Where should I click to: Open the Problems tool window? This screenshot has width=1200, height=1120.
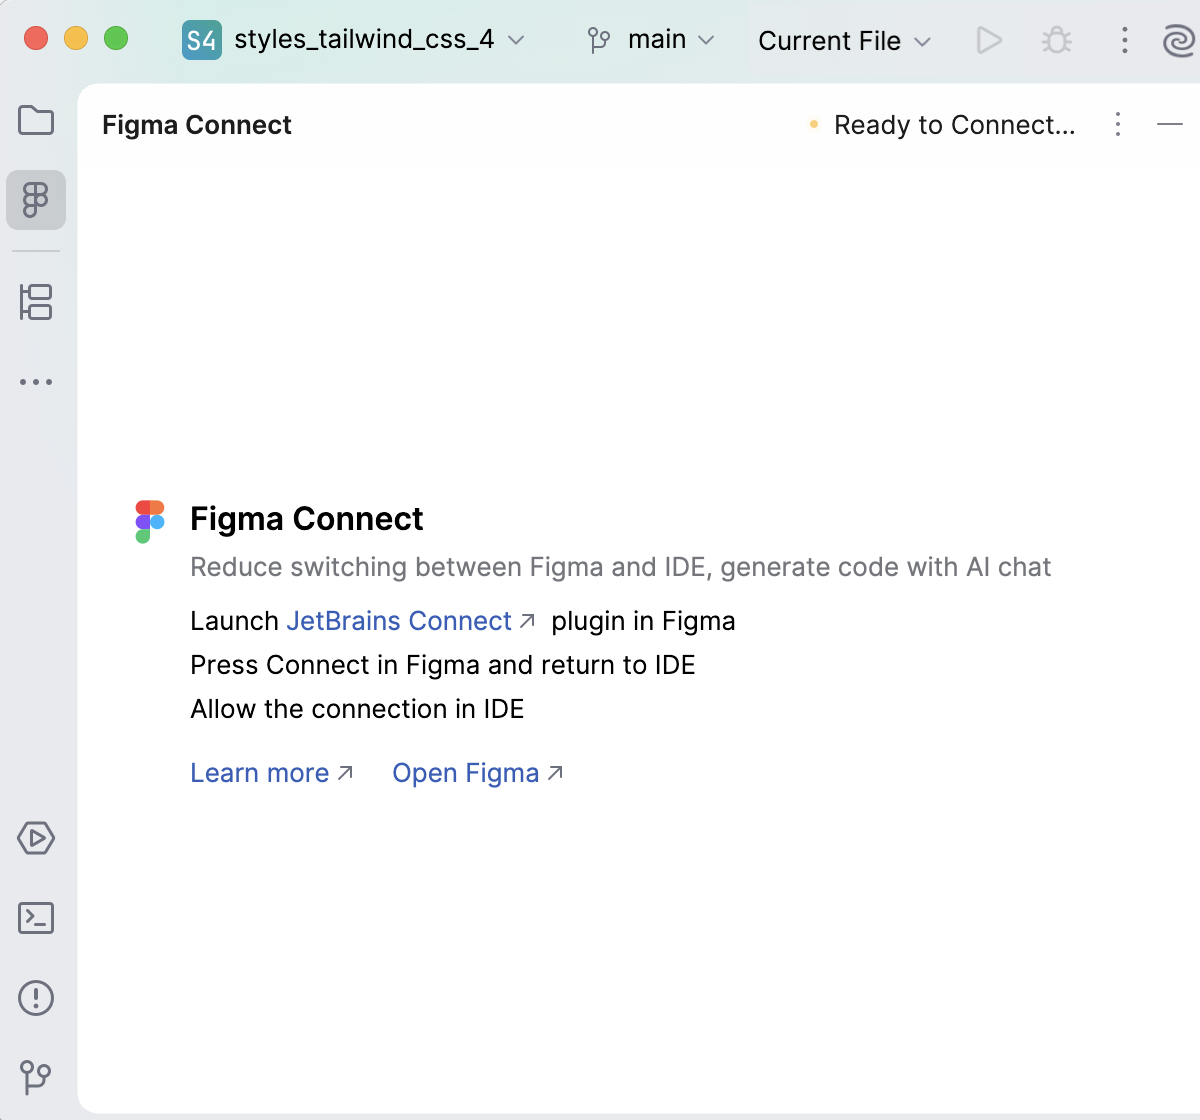(x=36, y=998)
